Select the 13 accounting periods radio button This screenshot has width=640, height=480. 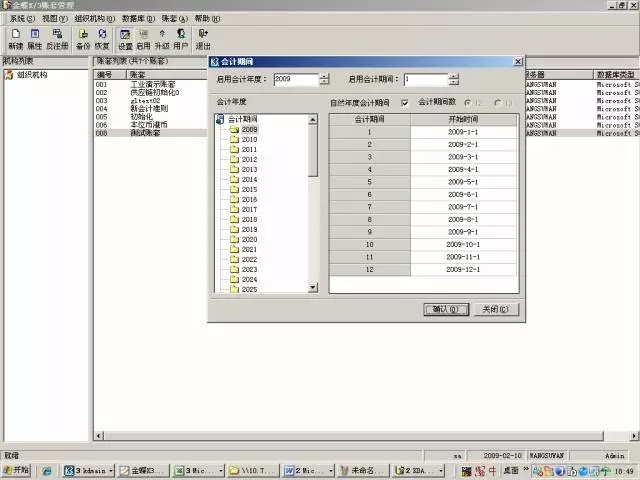[x=498, y=103]
